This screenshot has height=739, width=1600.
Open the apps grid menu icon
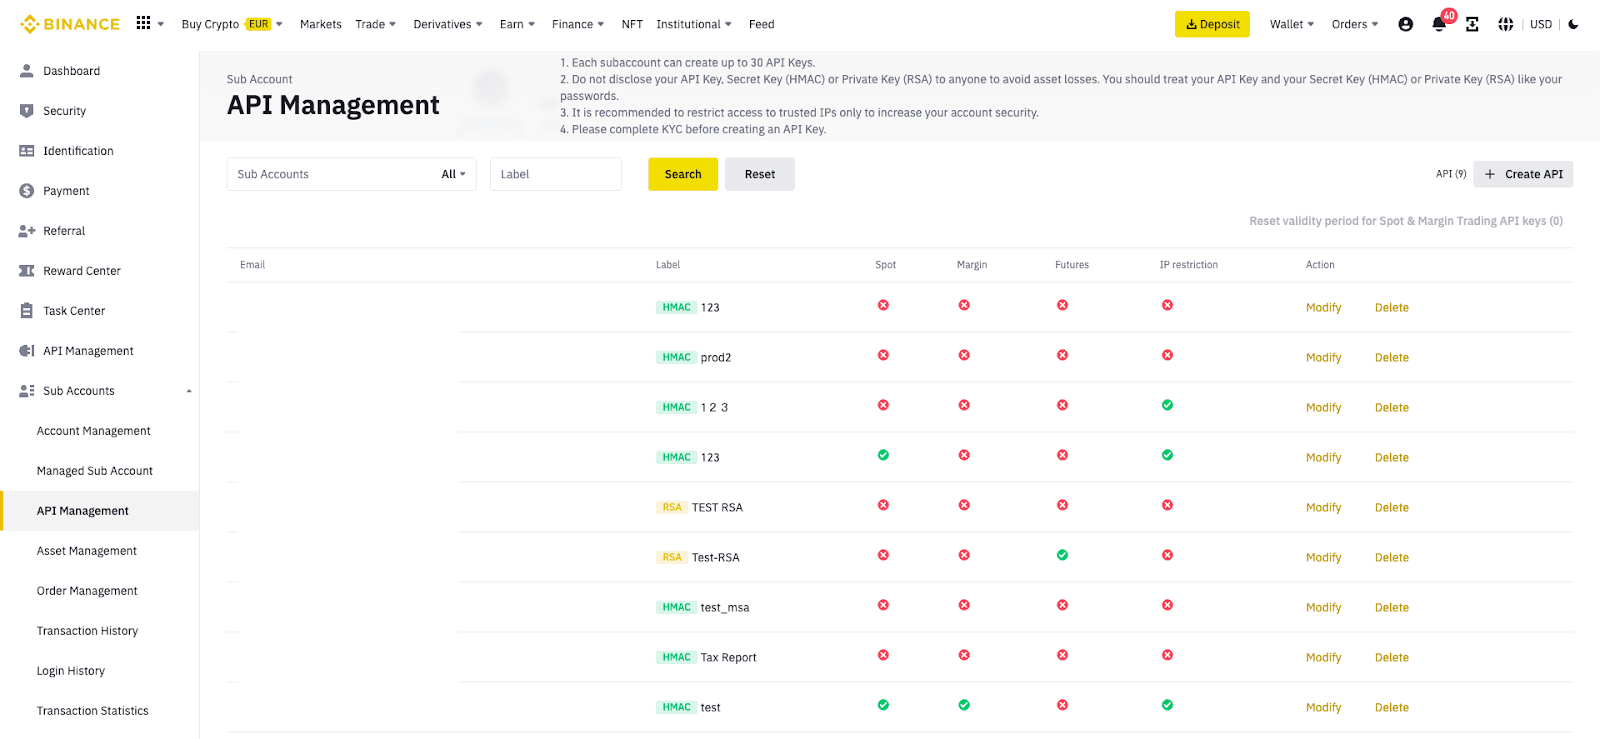pos(144,23)
